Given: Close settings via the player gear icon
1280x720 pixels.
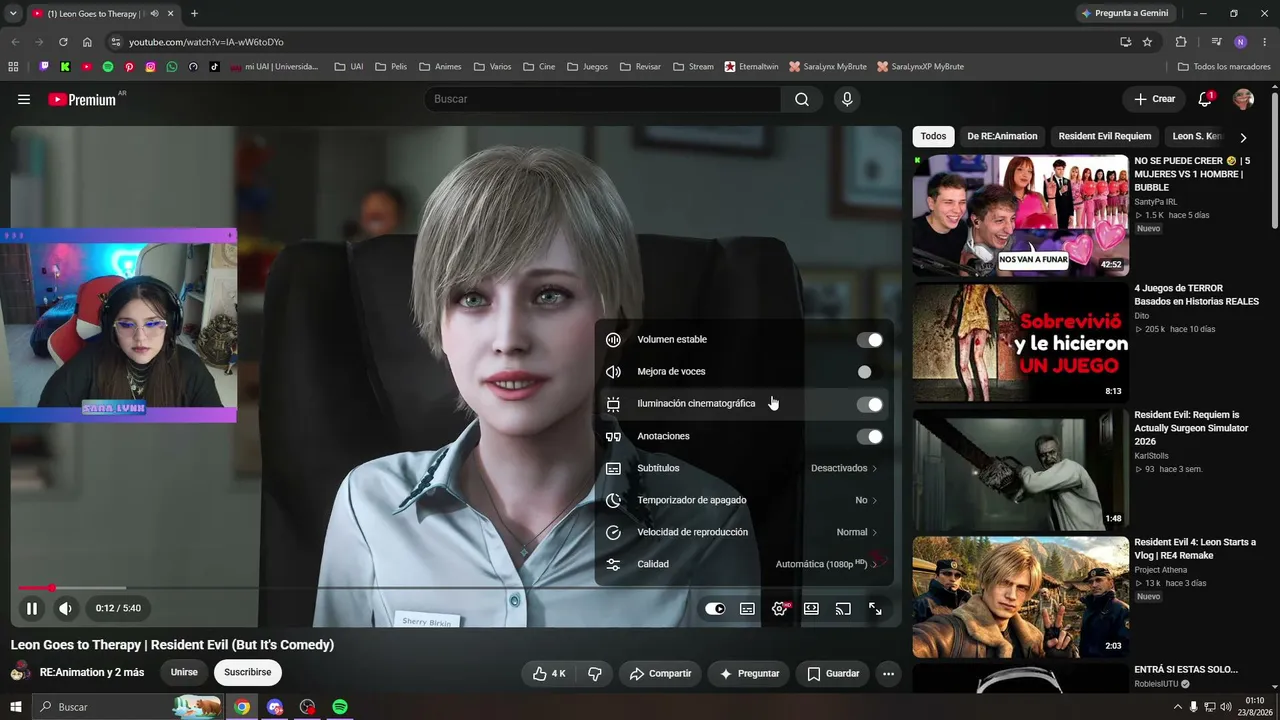Looking at the screenshot, I should point(780,608).
